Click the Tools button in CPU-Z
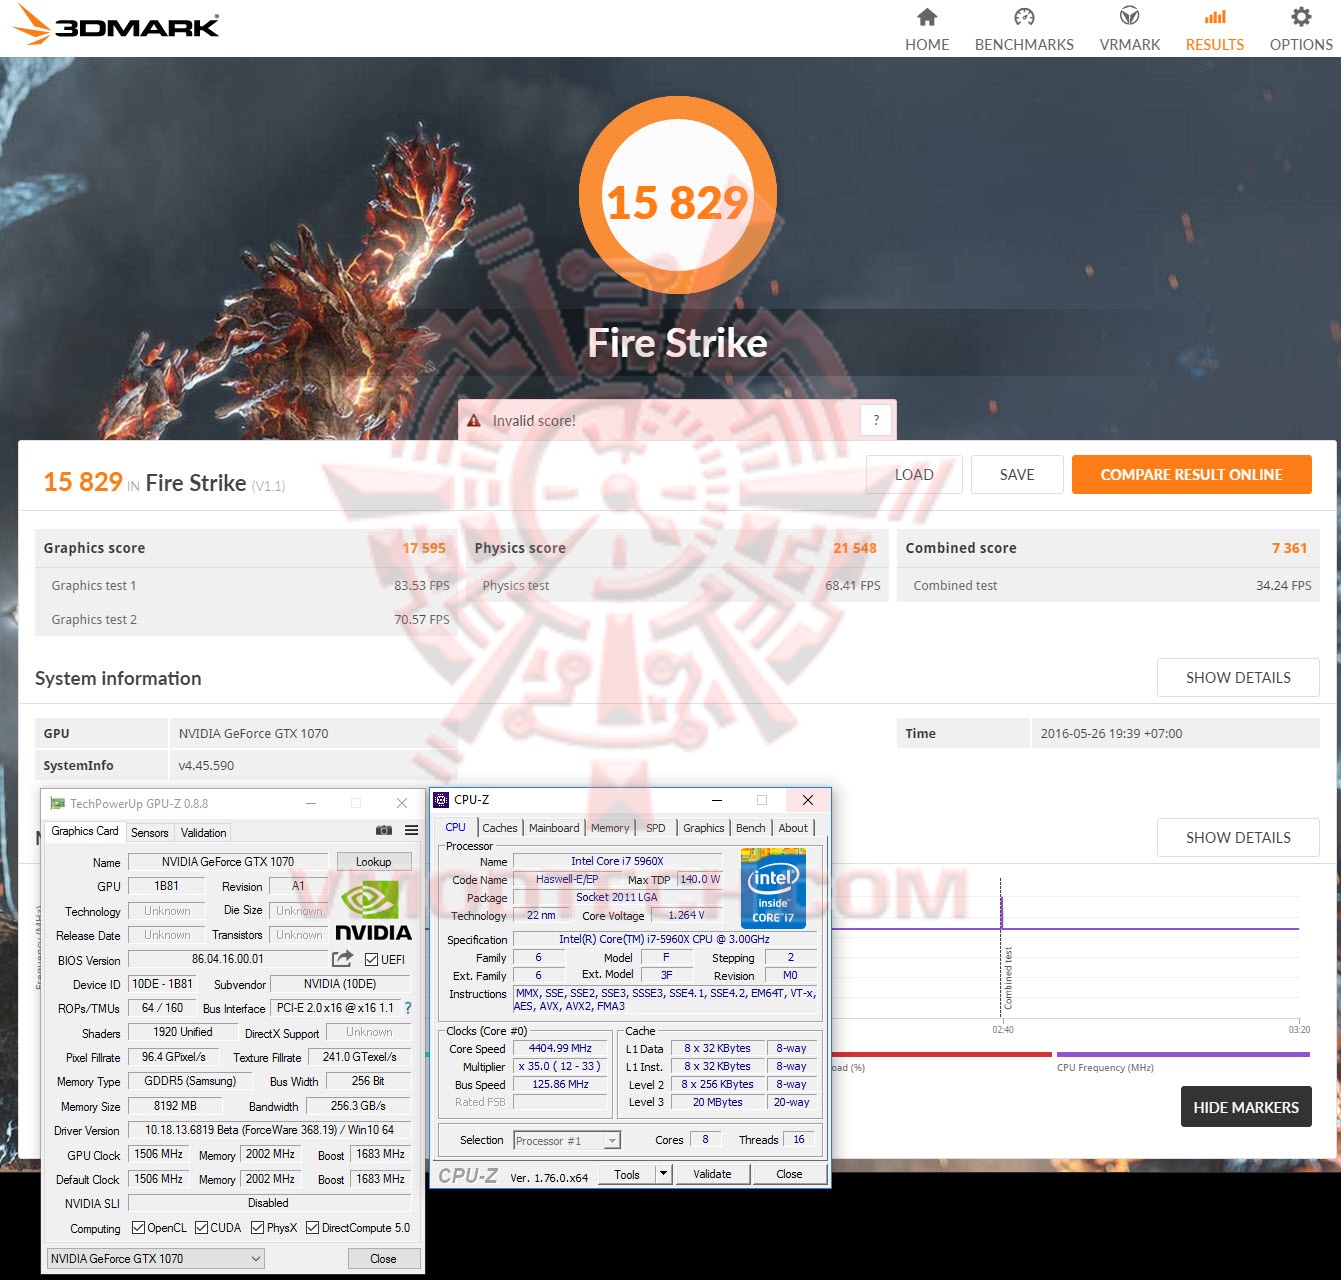 click(627, 1174)
